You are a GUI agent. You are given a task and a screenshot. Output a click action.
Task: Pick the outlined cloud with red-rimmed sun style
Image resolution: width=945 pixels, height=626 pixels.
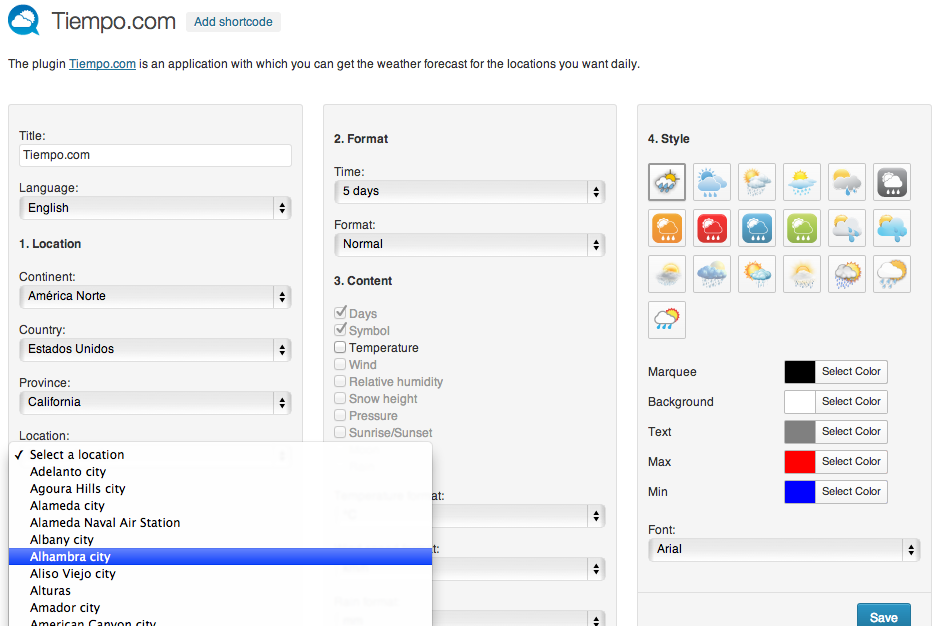(x=667, y=320)
